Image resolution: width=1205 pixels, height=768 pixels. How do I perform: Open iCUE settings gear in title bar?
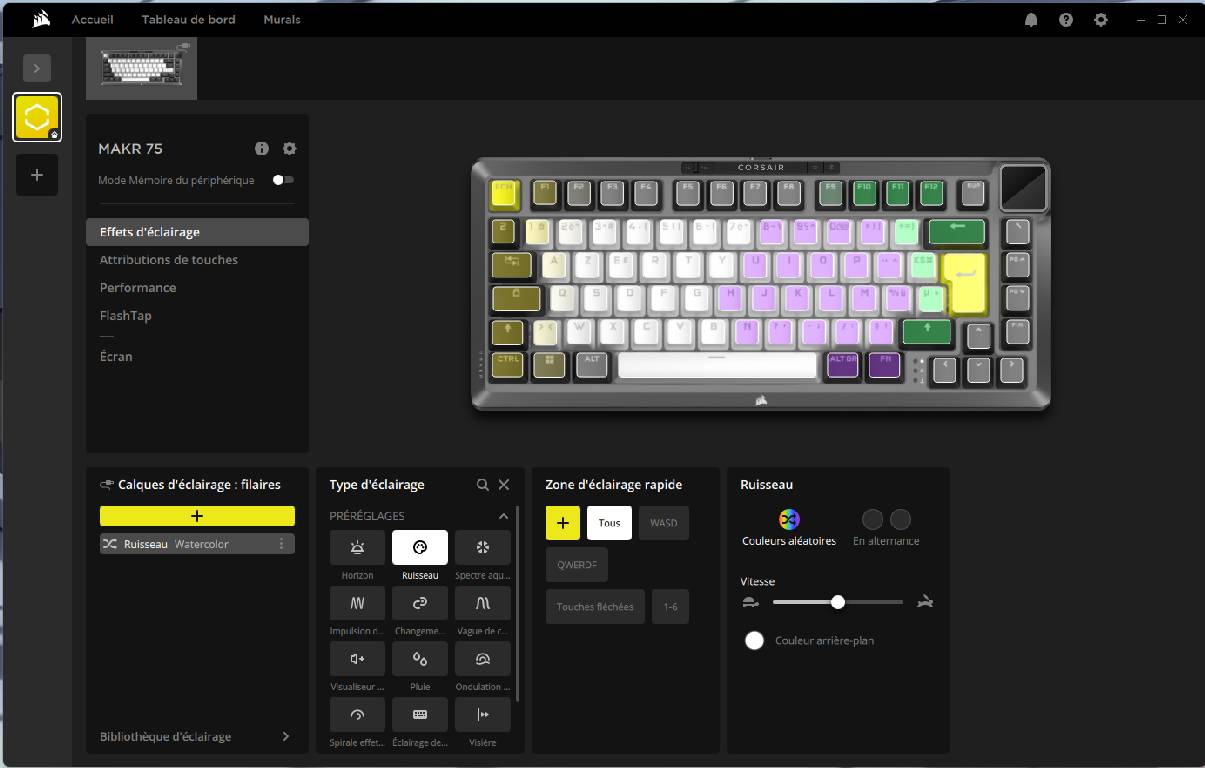pos(1101,20)
